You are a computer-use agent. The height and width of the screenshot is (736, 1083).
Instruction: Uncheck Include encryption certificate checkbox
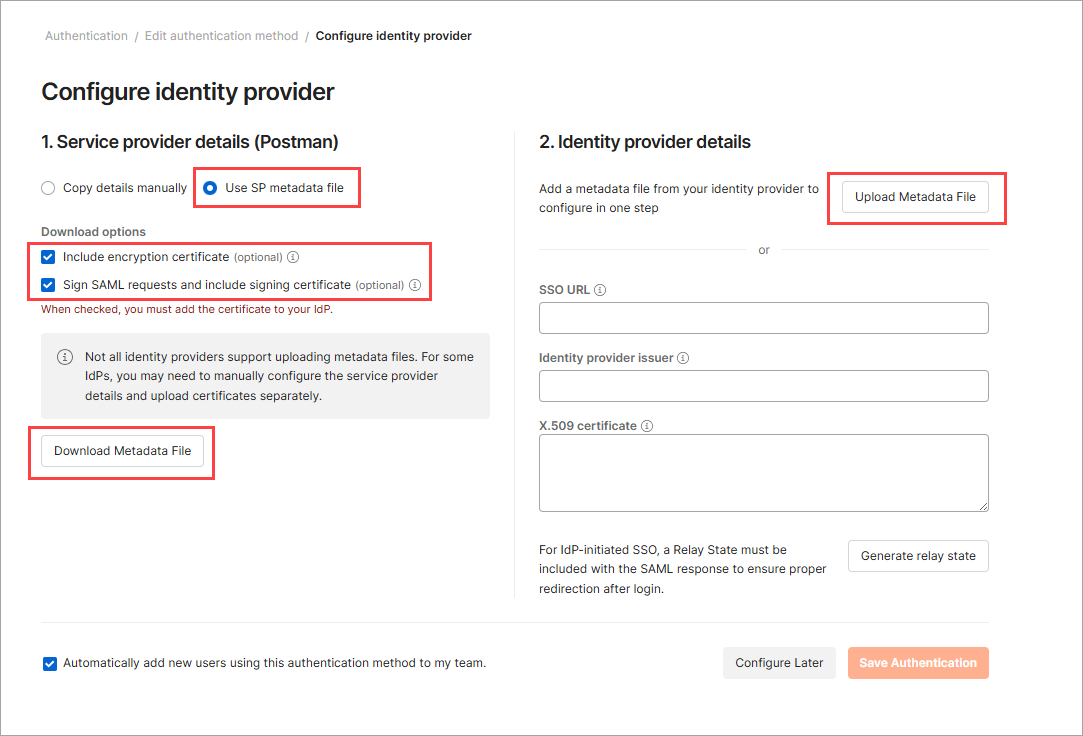[x=48, y=257]
